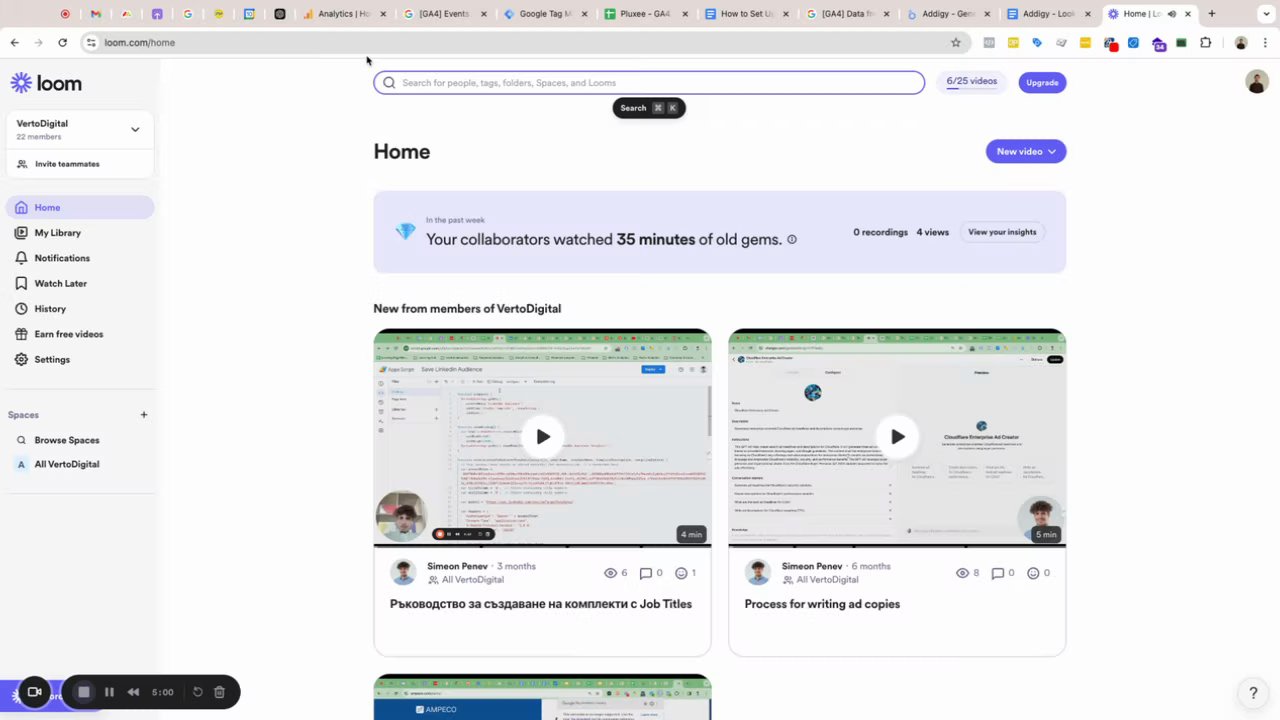Open the partially visible AMPECO video thumbnail
The width and height of the screenshot is (1280, 720).
point(542,697)
